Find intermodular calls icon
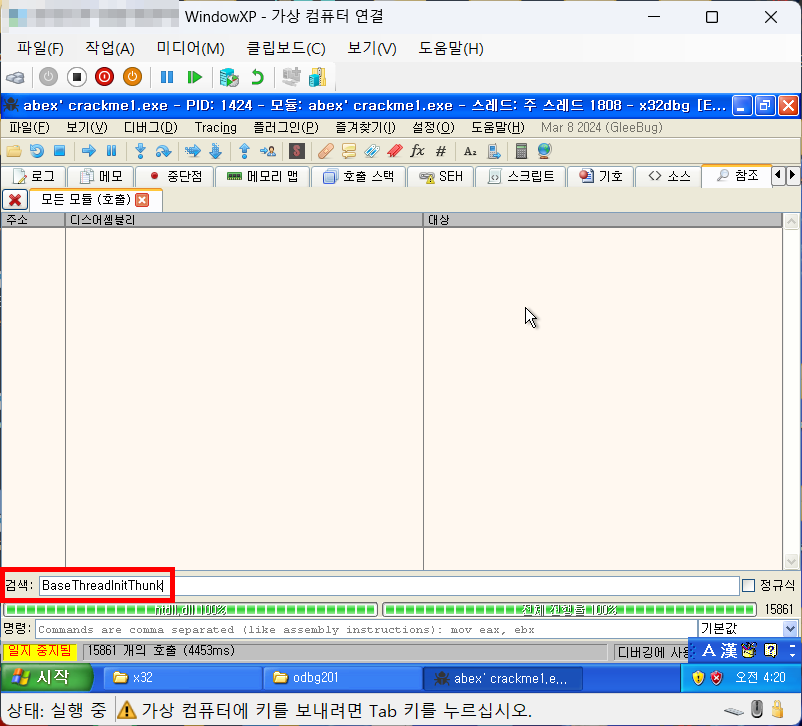Image resolution: width=802 pixels, height=726 pixels. [x=494, y=151]
